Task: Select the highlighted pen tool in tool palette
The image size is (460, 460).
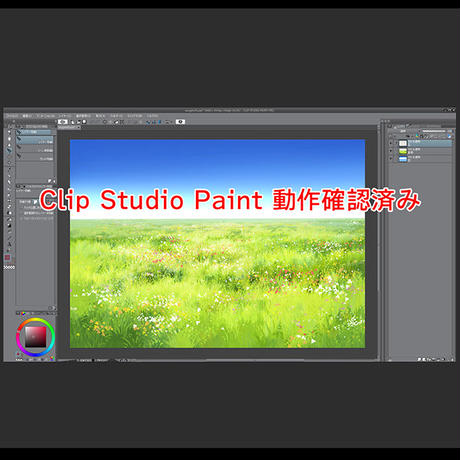Action: click(9, 150)
